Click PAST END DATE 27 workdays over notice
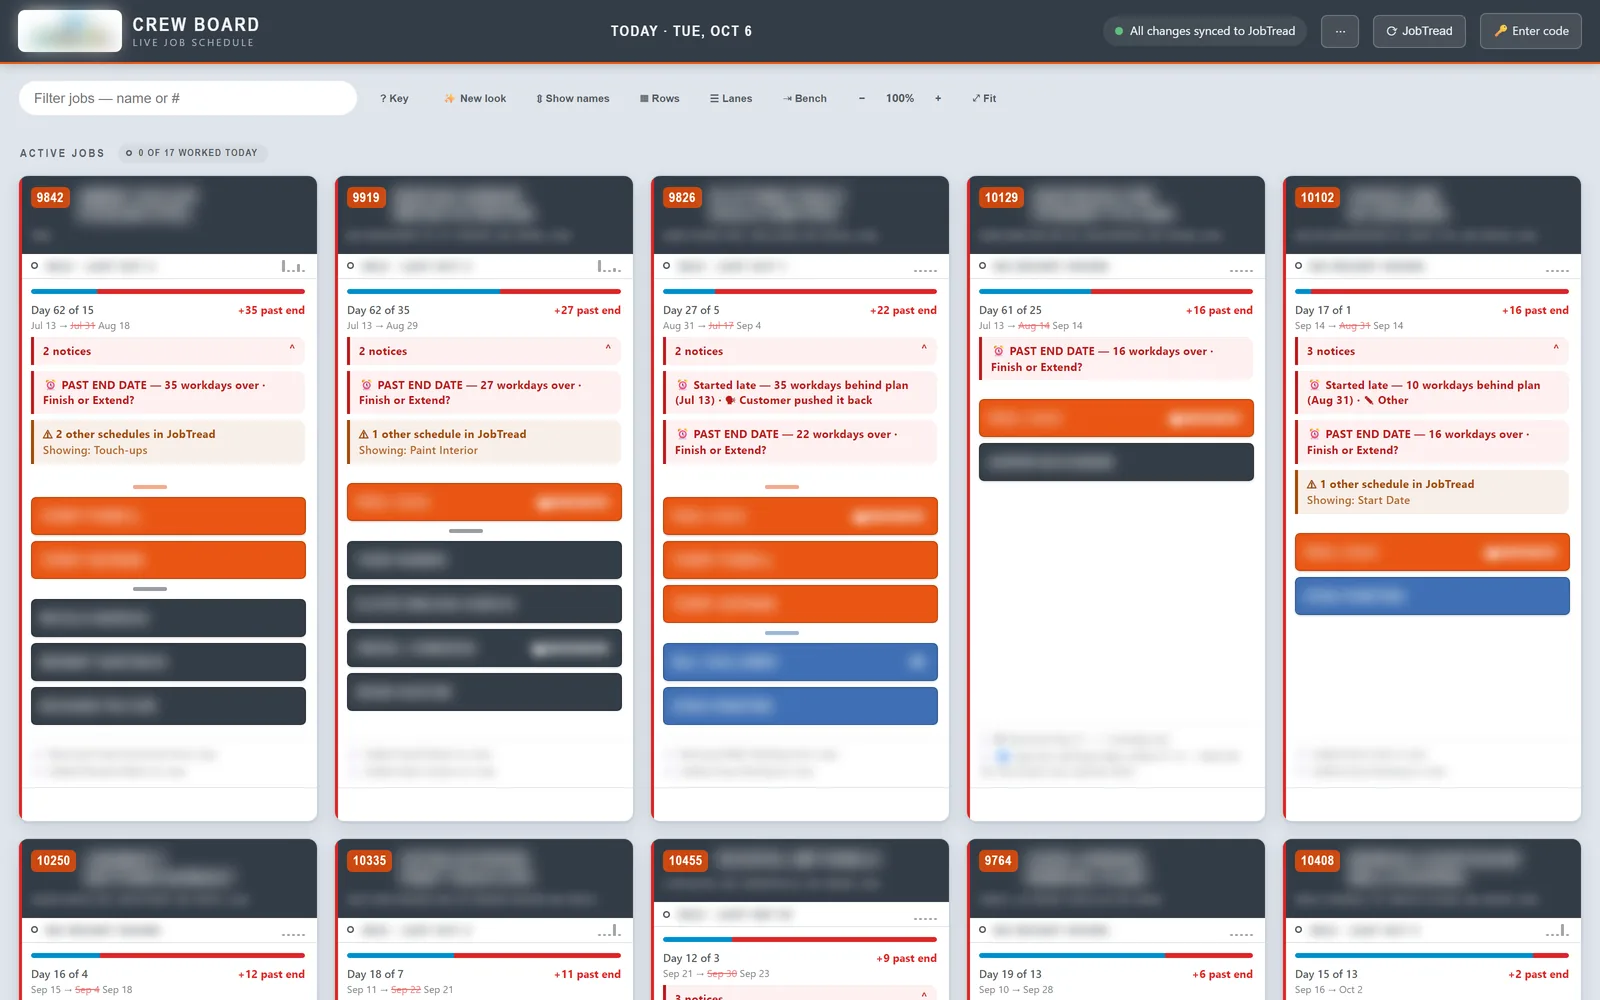 tap(484, 392)
